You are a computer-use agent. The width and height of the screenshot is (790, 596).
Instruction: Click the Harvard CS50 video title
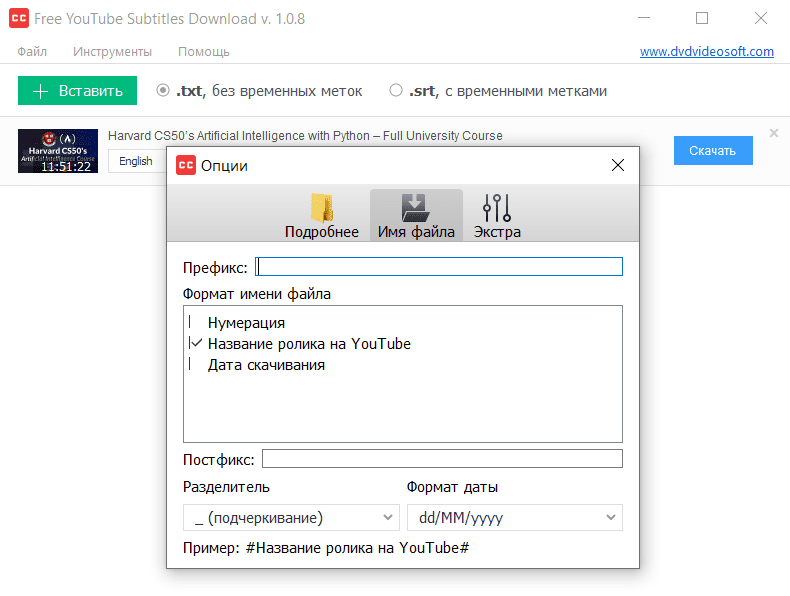(x=305, y=136)
